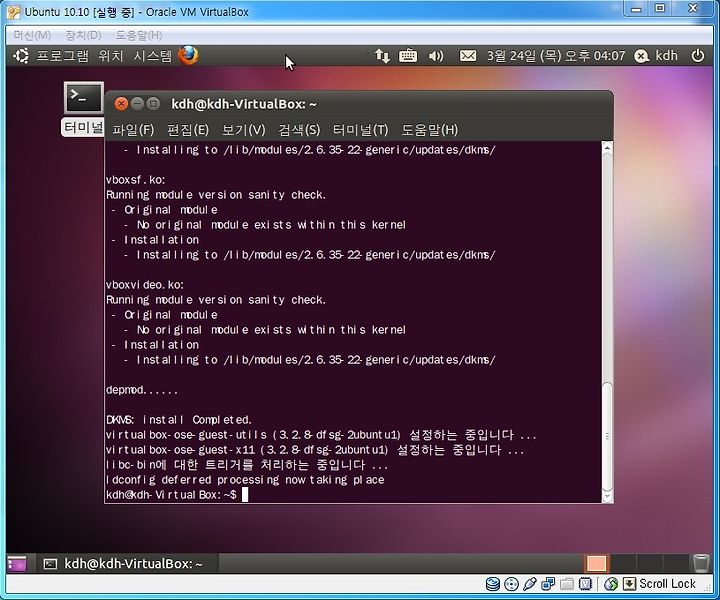Image resolution: width=720 pixels, height=600 pixels.
Task: Click VirtualBox USB devices status icon
Action: (529, 584)
